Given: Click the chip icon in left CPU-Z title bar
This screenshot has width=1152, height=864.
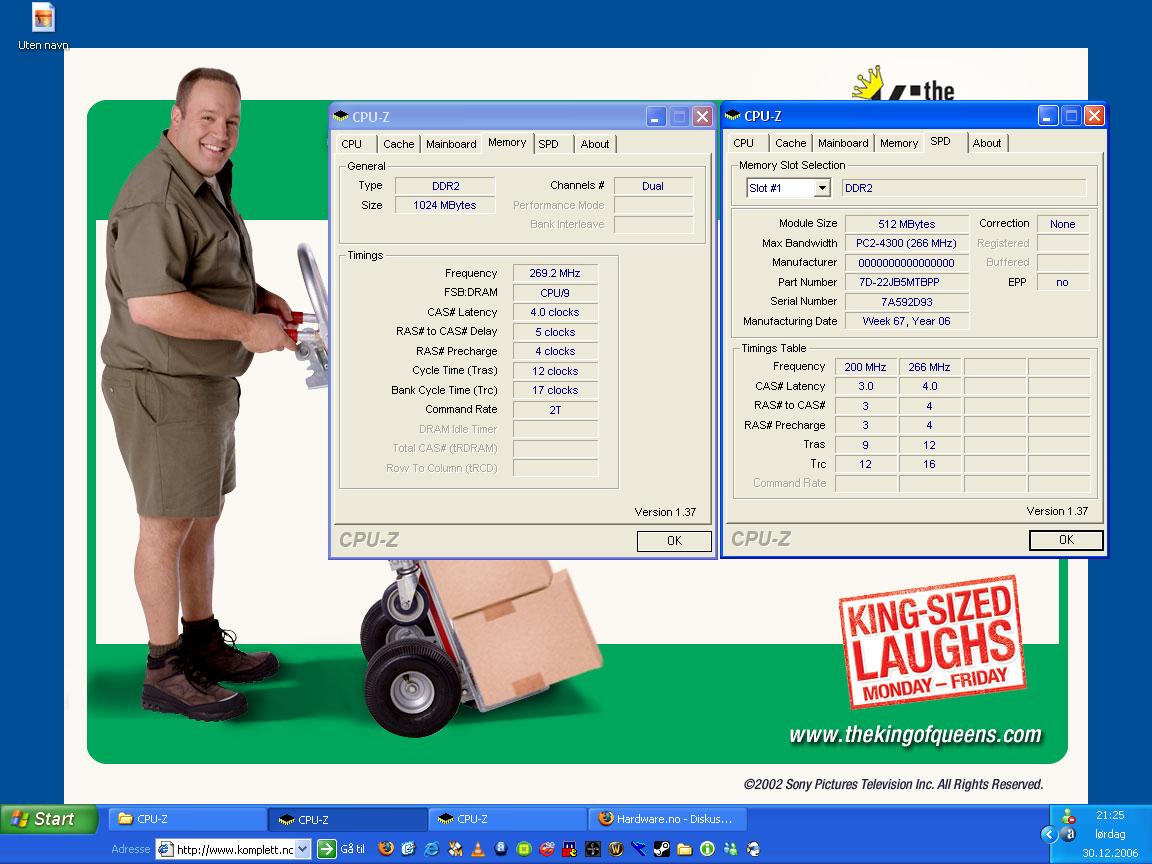Looking at the screenshot, I should point(340,116).
